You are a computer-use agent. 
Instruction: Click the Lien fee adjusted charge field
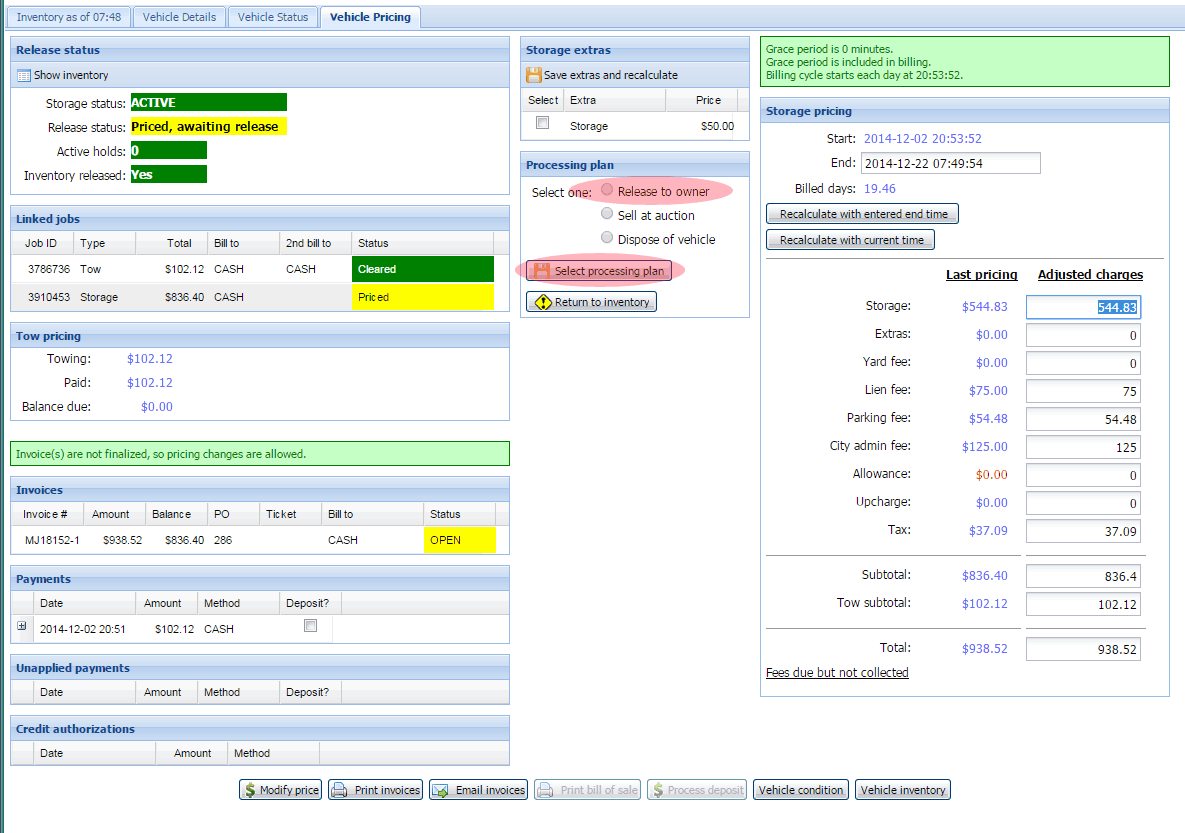[x=1083, y=391]
